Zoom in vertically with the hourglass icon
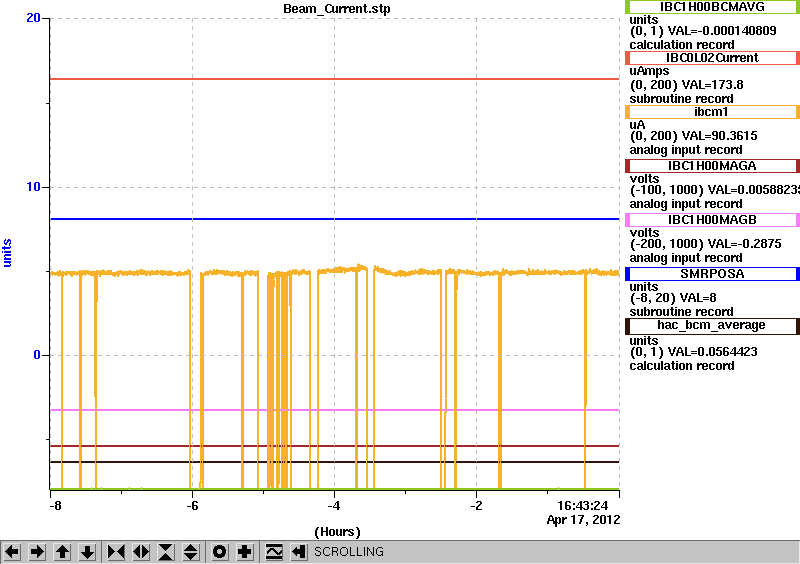800x564 pixels. coord(166,552)
